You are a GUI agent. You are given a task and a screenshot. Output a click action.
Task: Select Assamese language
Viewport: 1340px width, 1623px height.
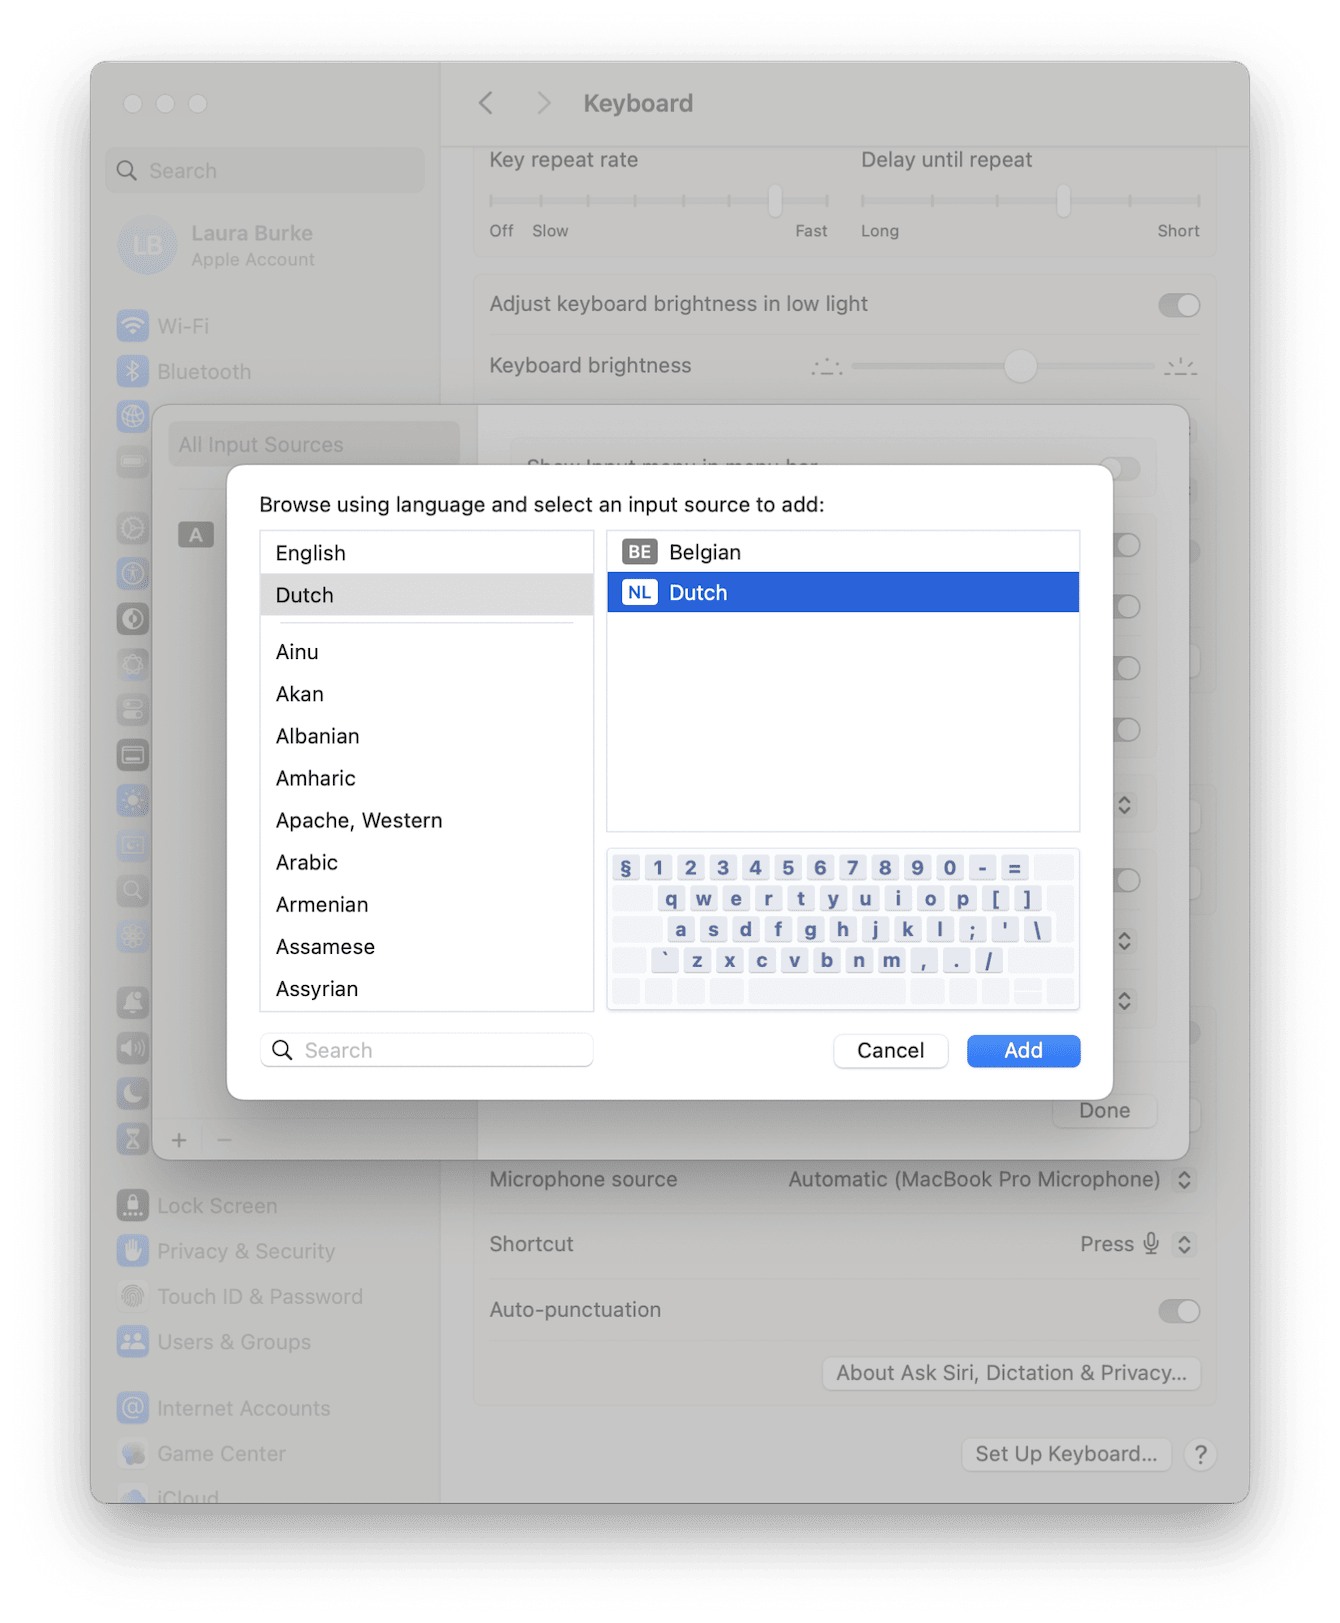[426, 946]
